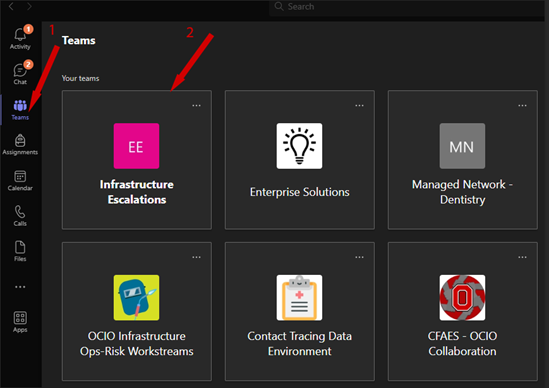Open more options for OCIO Infrastructure Ops-Risk
This screenshot has height=388, width=549.
[x=196, y=257]
